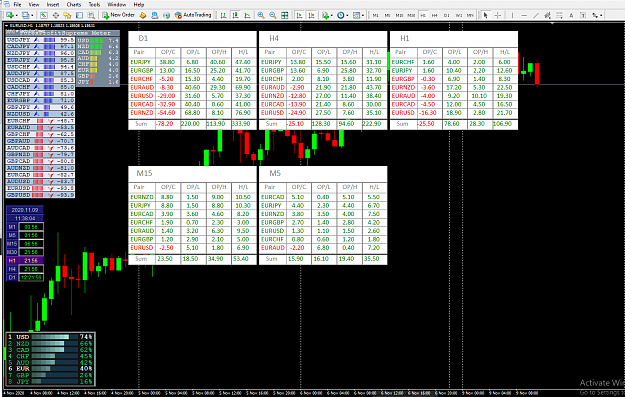Tile chart windows with the grid icon
Screen dimensions: 625x397
(285, 15)
